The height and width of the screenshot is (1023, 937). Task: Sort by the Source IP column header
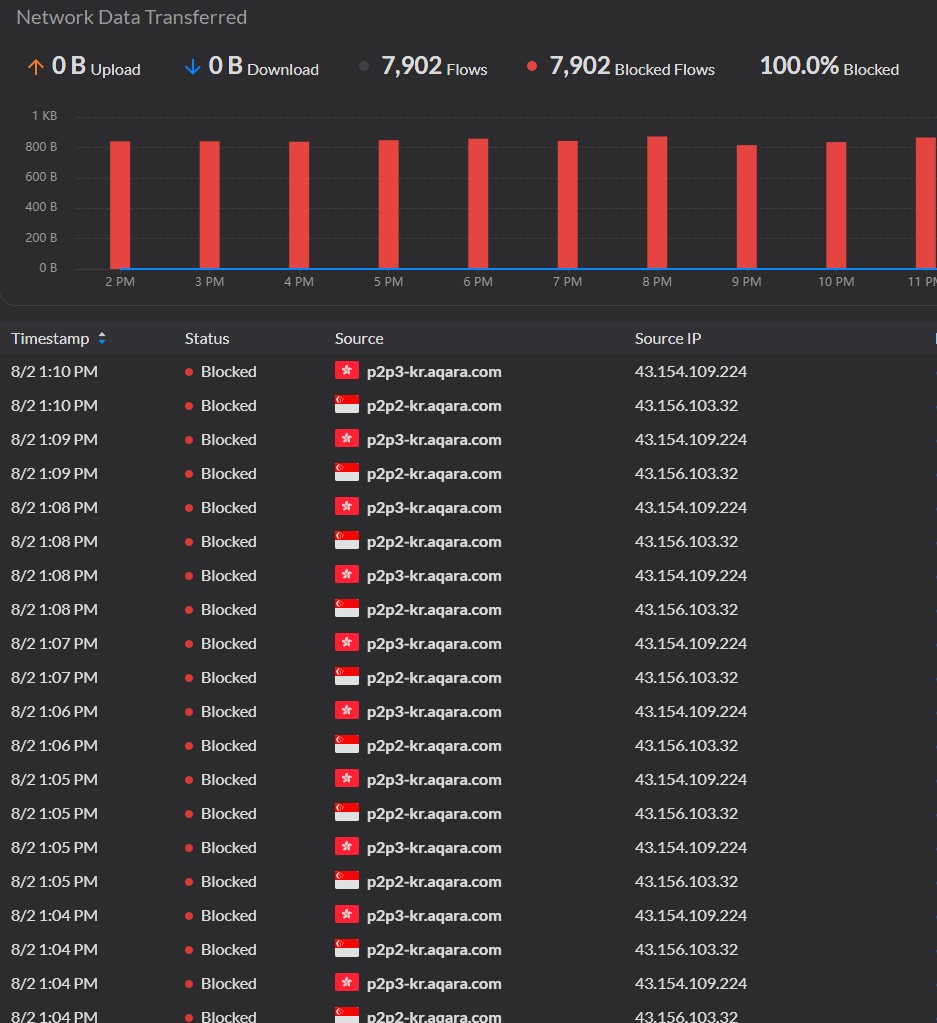coord(668,338)
